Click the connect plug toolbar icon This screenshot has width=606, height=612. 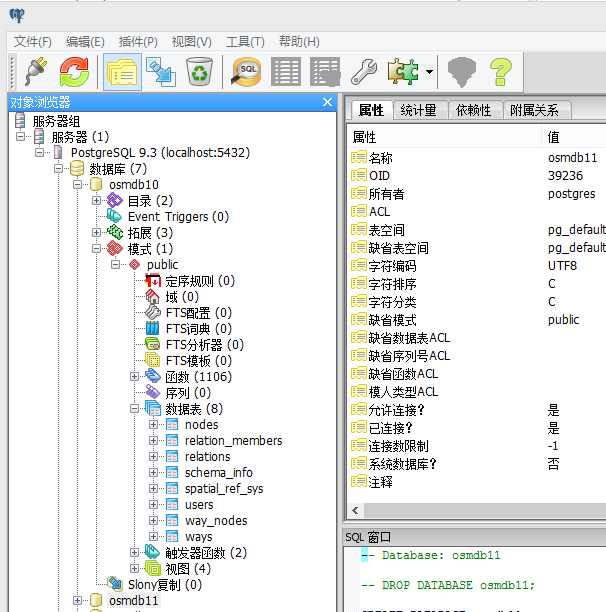point(37,71)
